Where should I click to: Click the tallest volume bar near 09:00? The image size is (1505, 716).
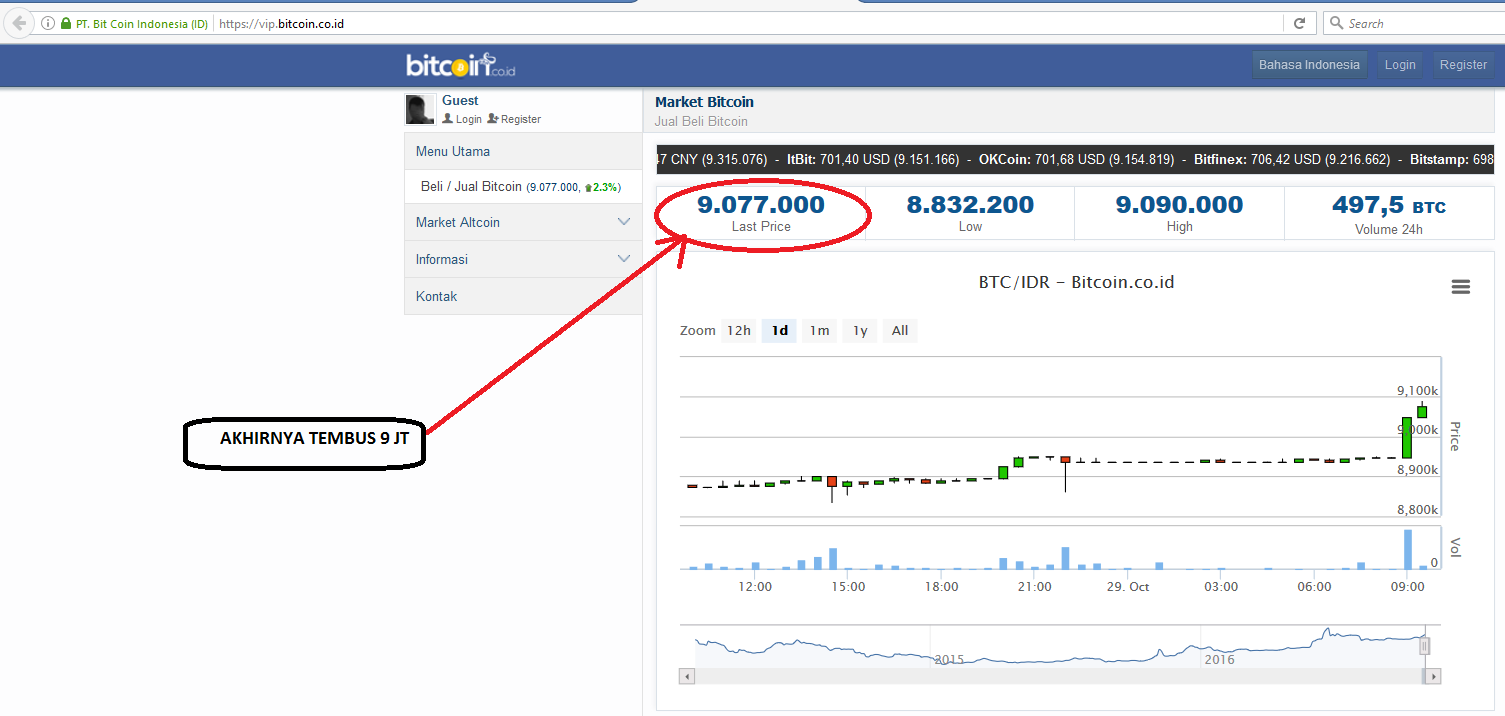click(1408, 549)
